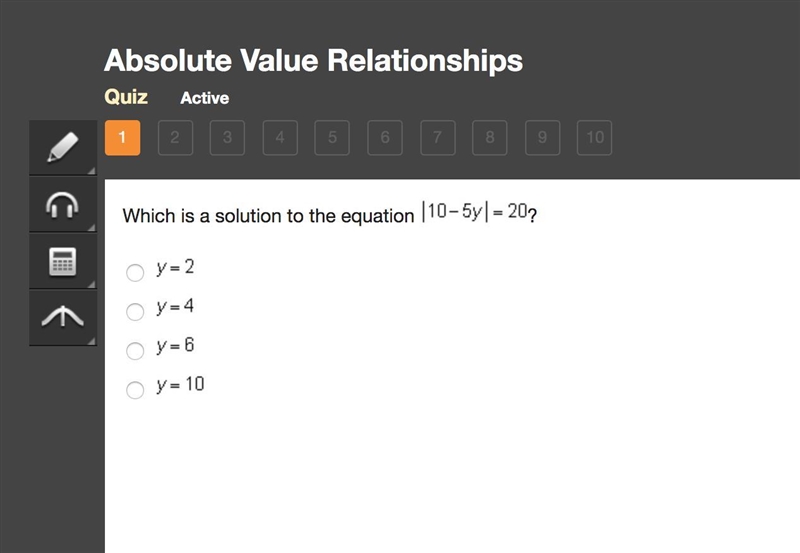The image size is (800, 553).
Task: Click the collapse toolbar arrow icon
Action: [63, 318]
